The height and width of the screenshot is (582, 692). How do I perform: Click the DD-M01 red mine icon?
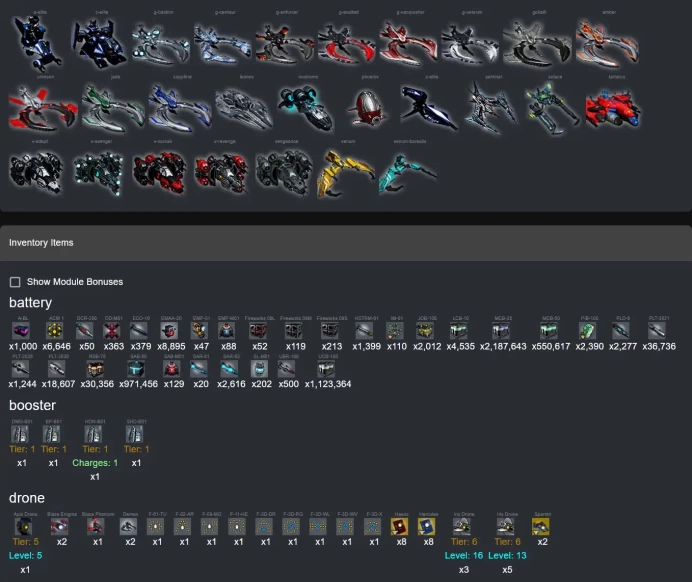click(x=112, y=330)
